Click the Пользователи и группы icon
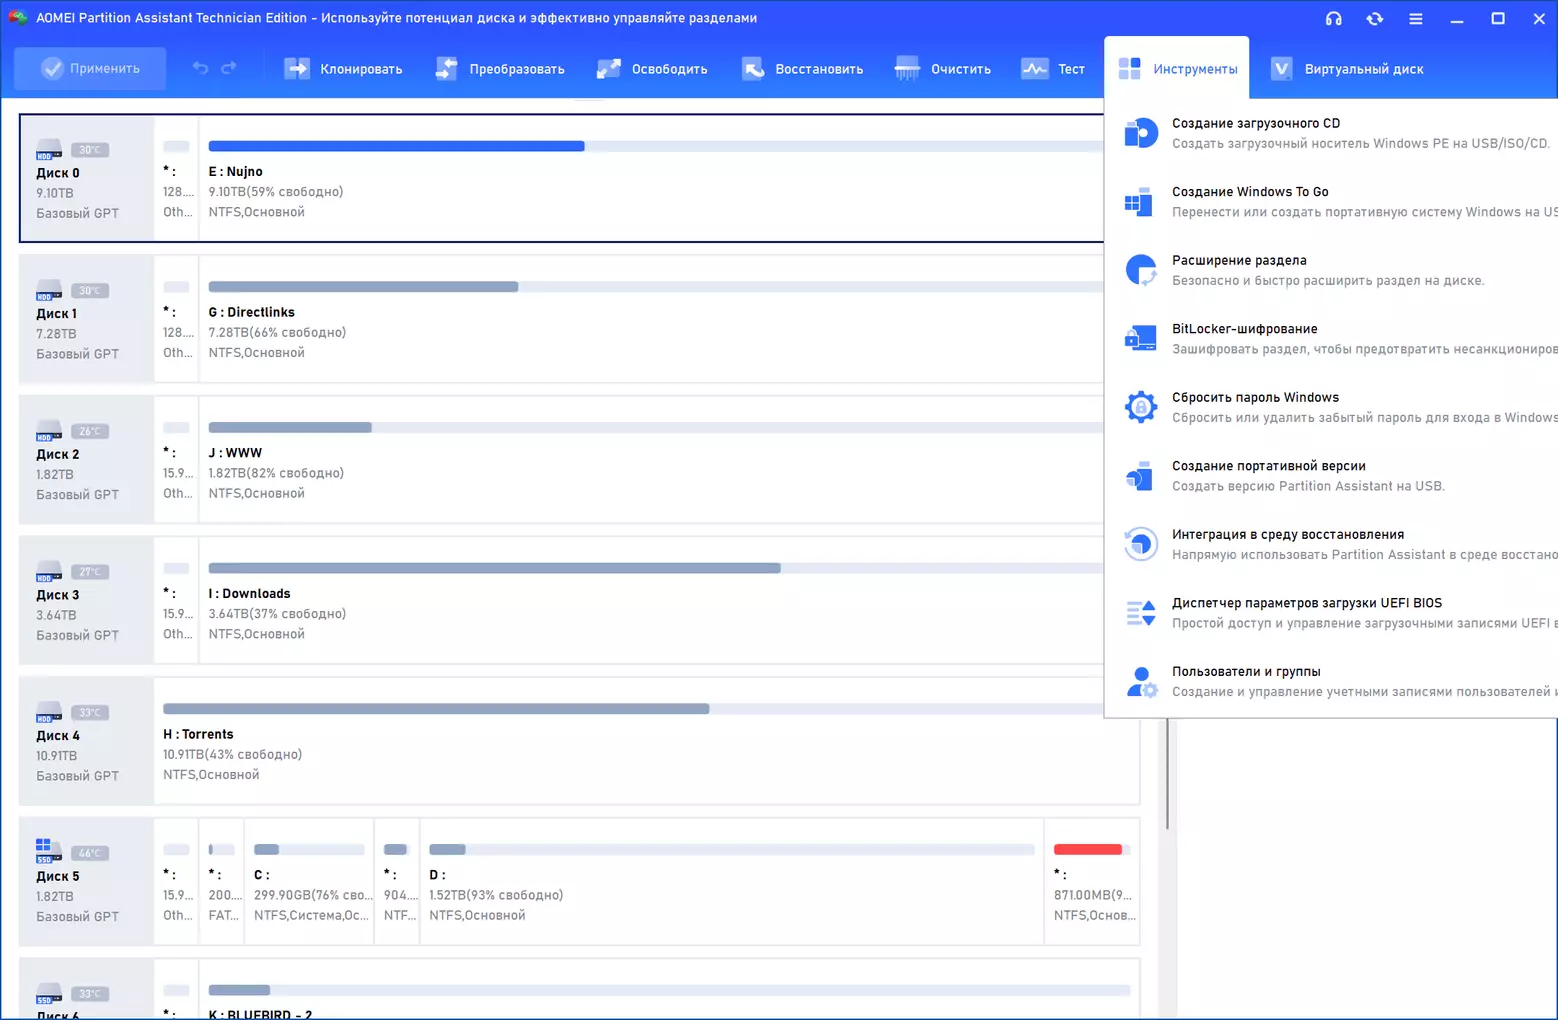Viewport: 1558px width, 1020px height. click(1141, 681)
